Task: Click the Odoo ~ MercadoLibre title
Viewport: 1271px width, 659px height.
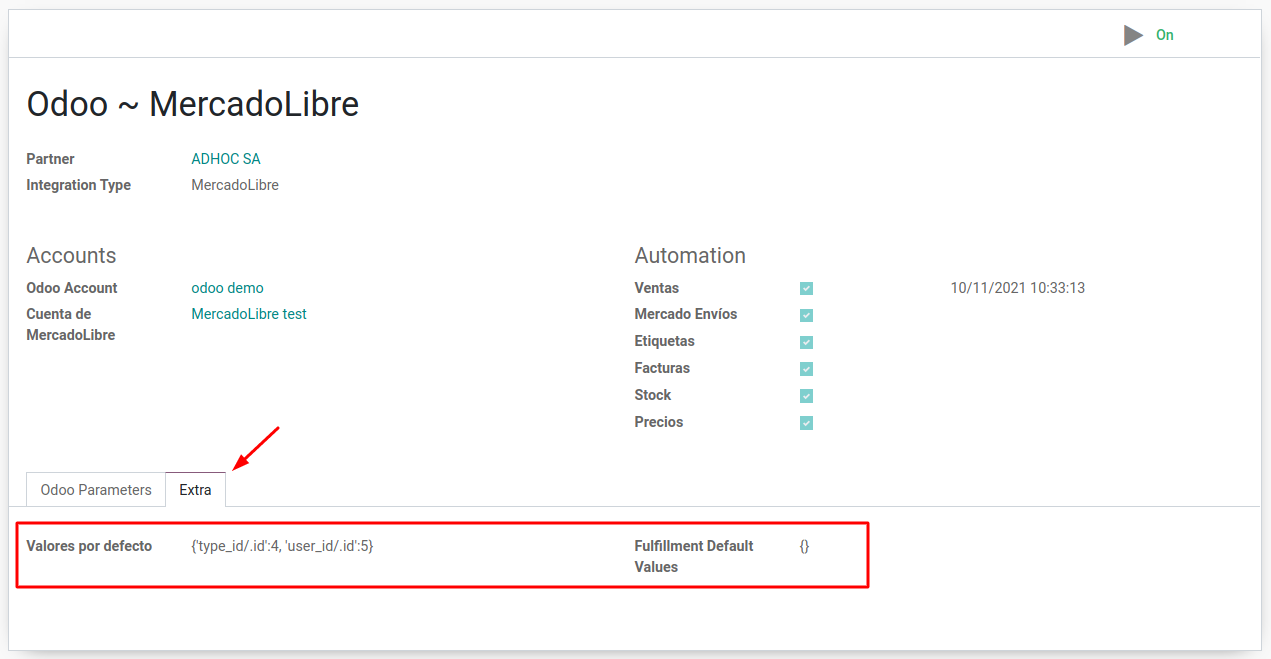Action: pos(193,104)
